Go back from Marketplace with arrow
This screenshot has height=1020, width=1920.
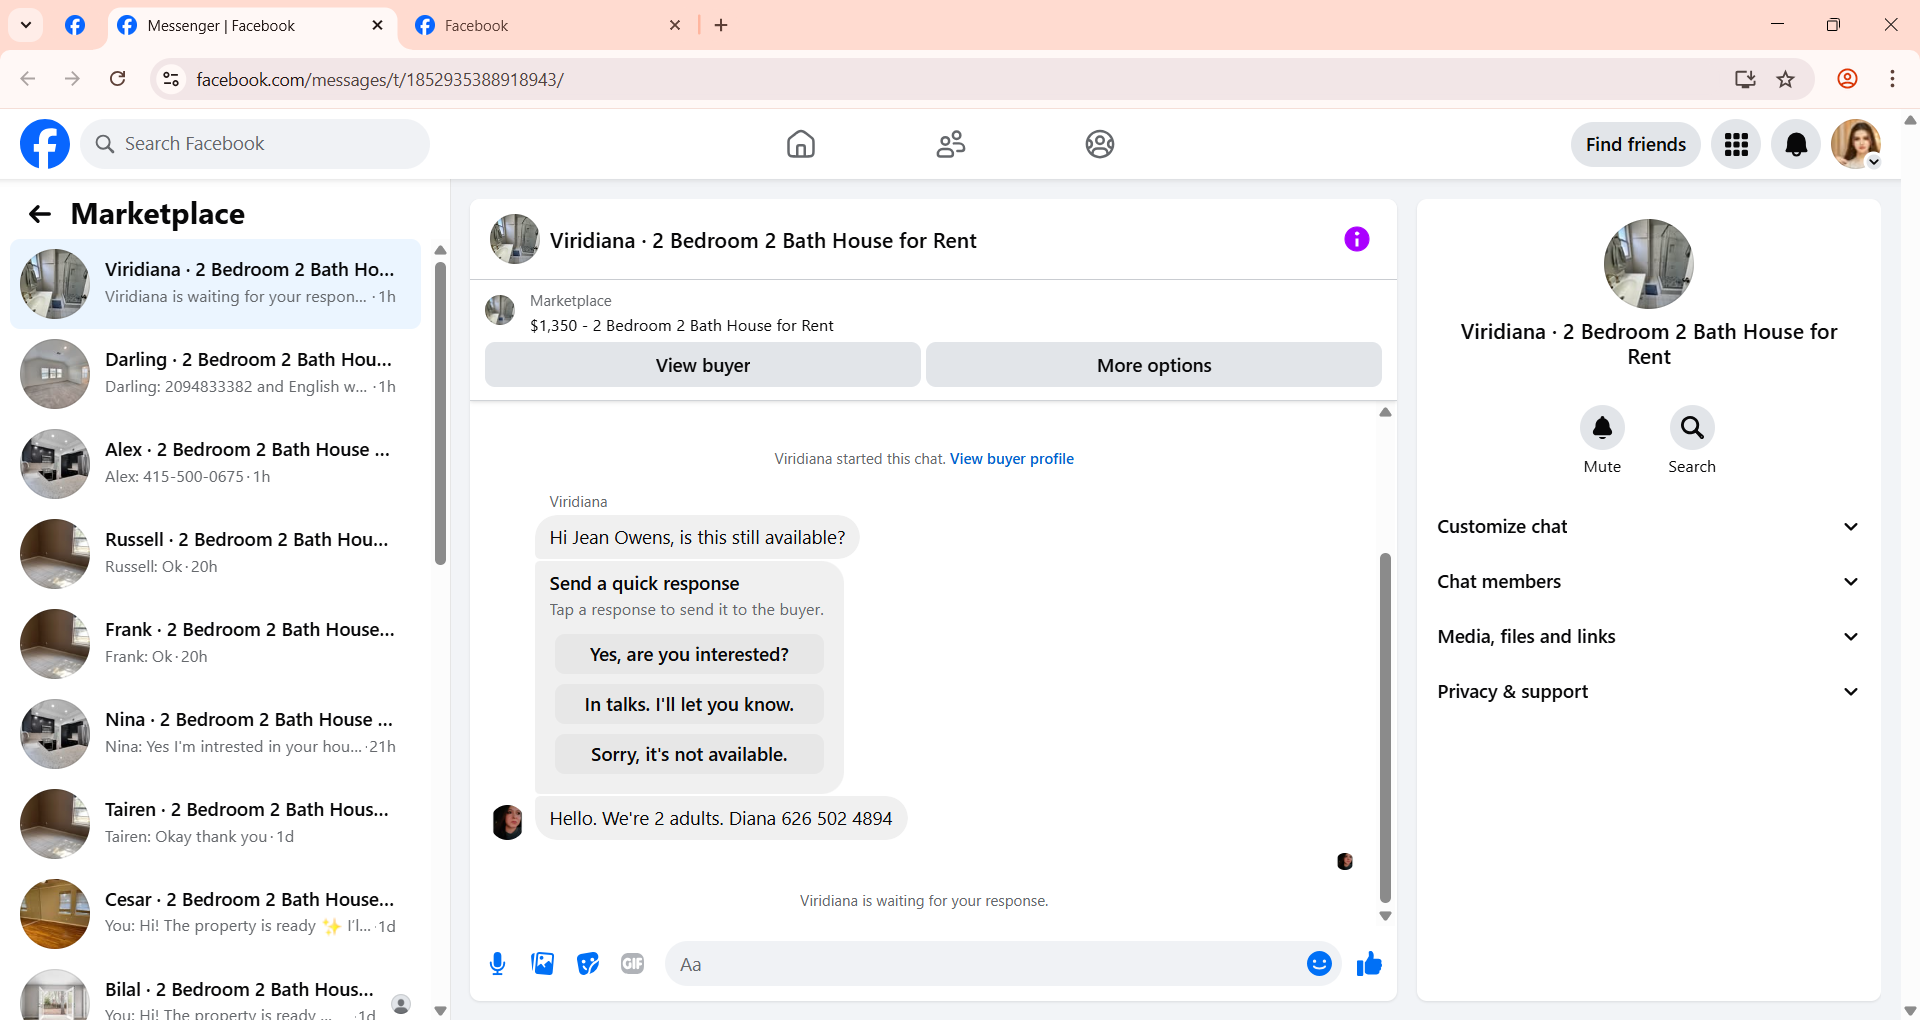(x=40, y=214)
